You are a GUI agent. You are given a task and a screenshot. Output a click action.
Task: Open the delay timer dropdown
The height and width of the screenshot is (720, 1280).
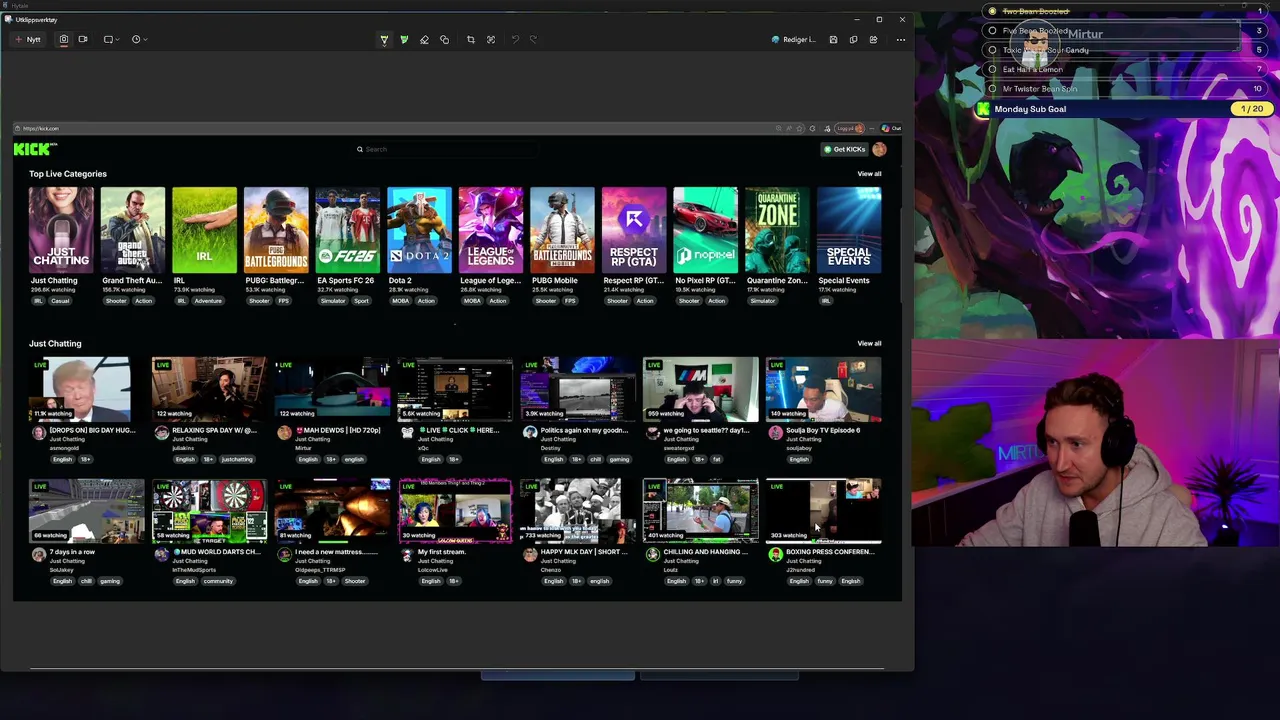click(139, 39)
